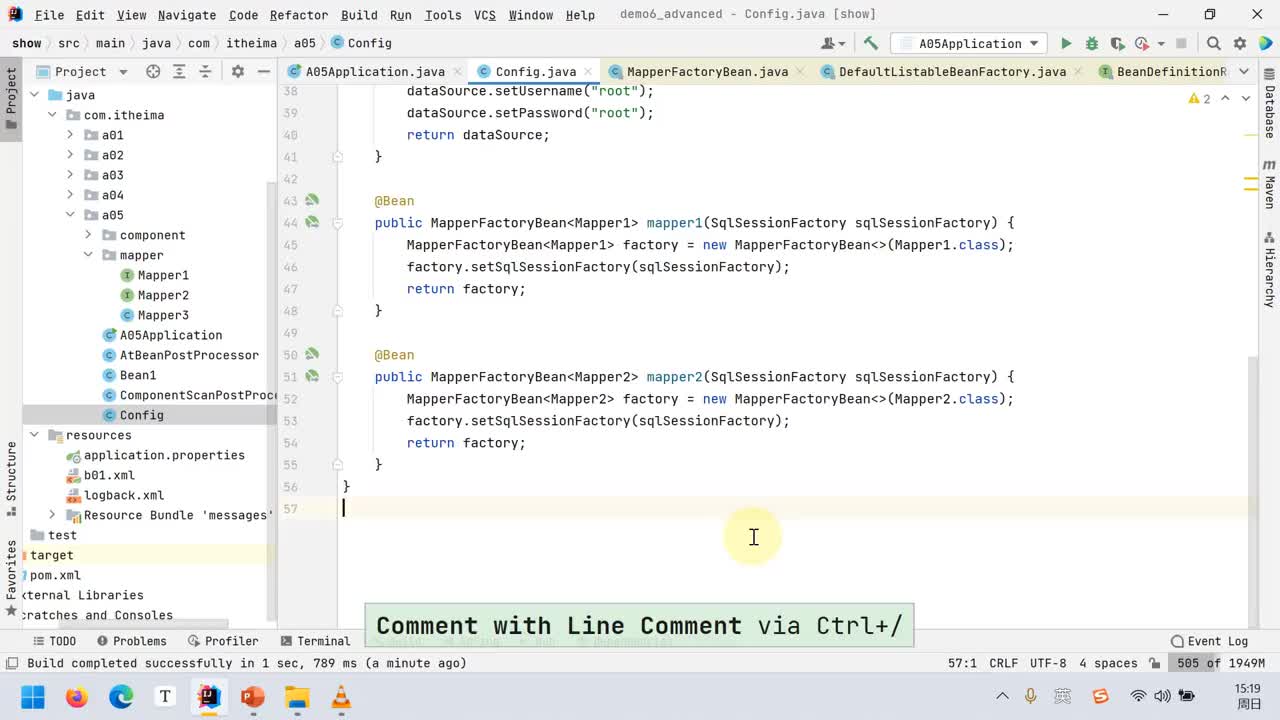The image size is (1280, 720).
Task: Toggle the tool window quick-access icon in status bar
Action: point(11,663)
